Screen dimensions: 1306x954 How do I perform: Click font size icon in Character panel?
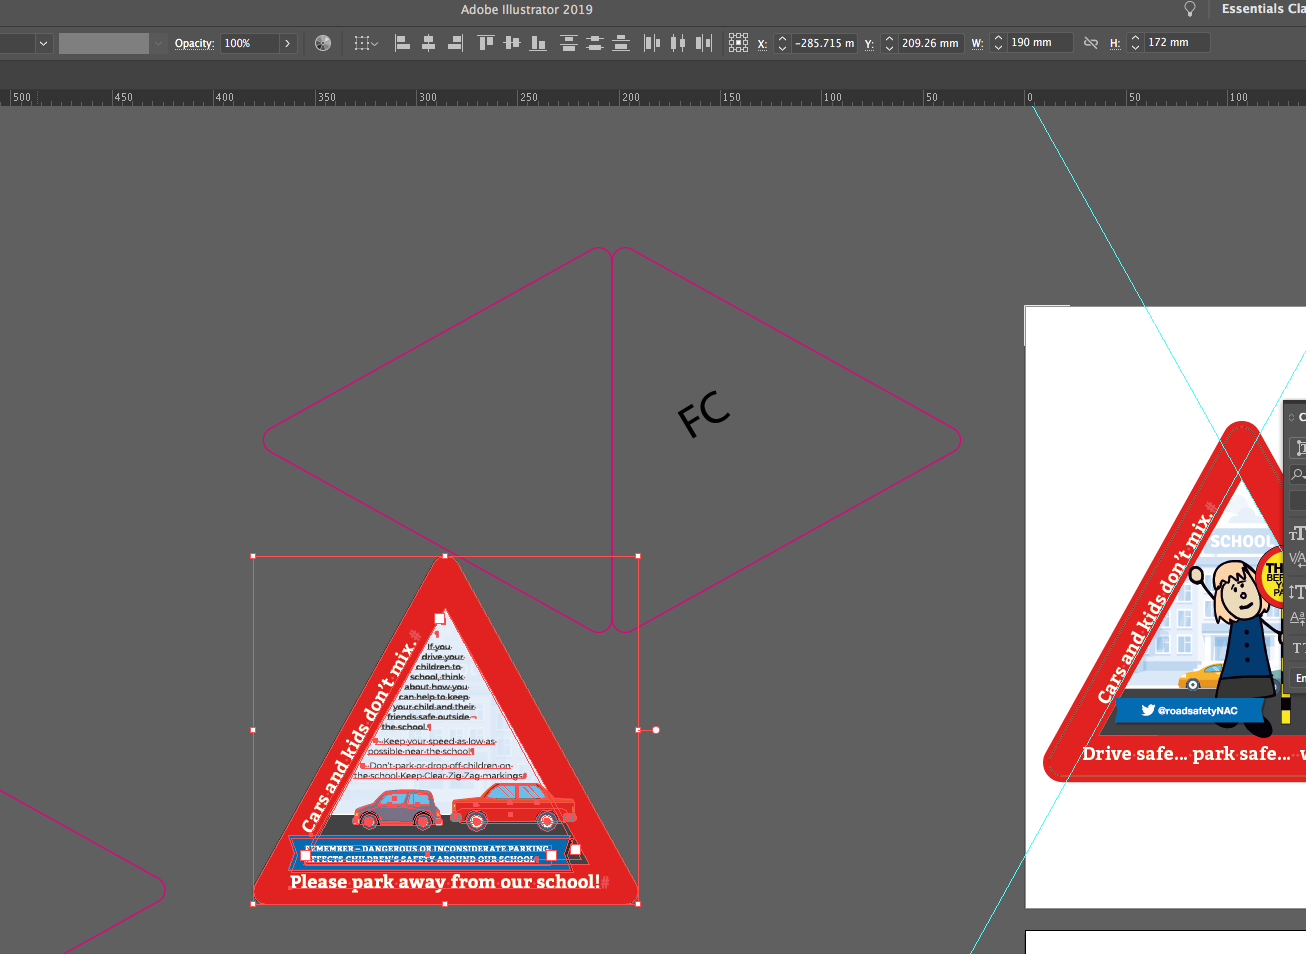pyautogui.click(x=1297, y=533)
